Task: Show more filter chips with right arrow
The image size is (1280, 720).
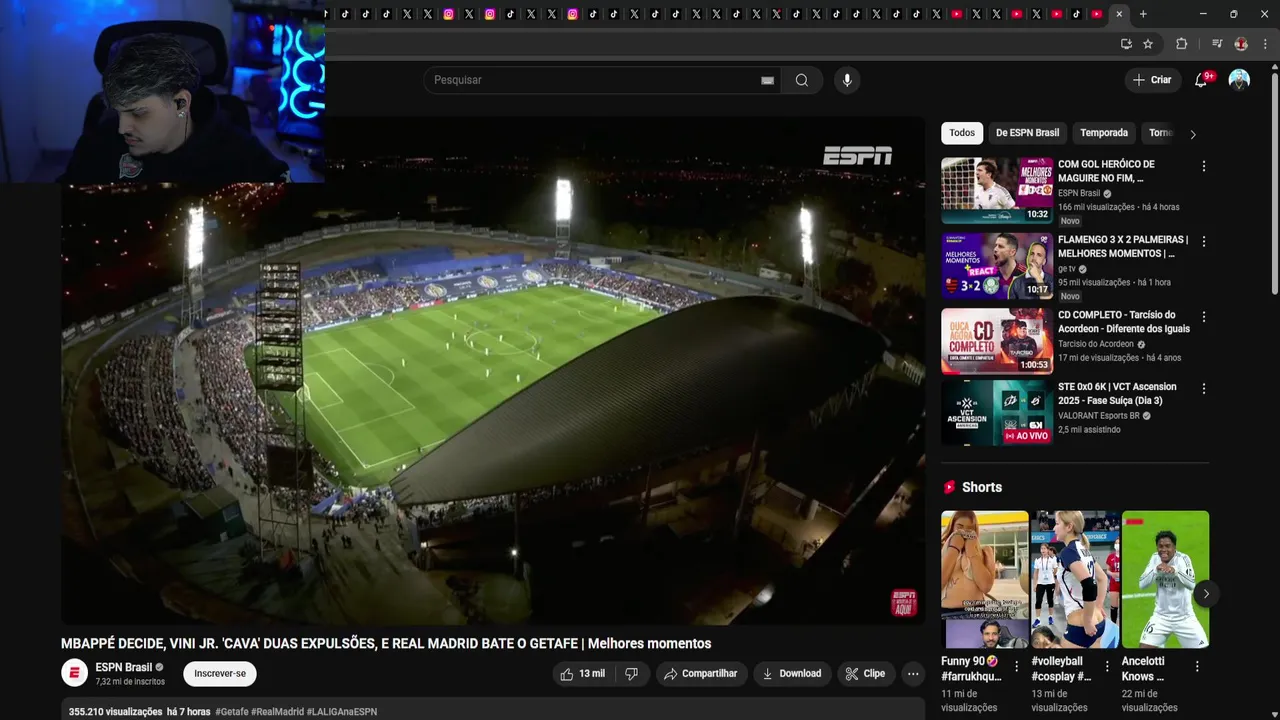Action: [1192, 134]
